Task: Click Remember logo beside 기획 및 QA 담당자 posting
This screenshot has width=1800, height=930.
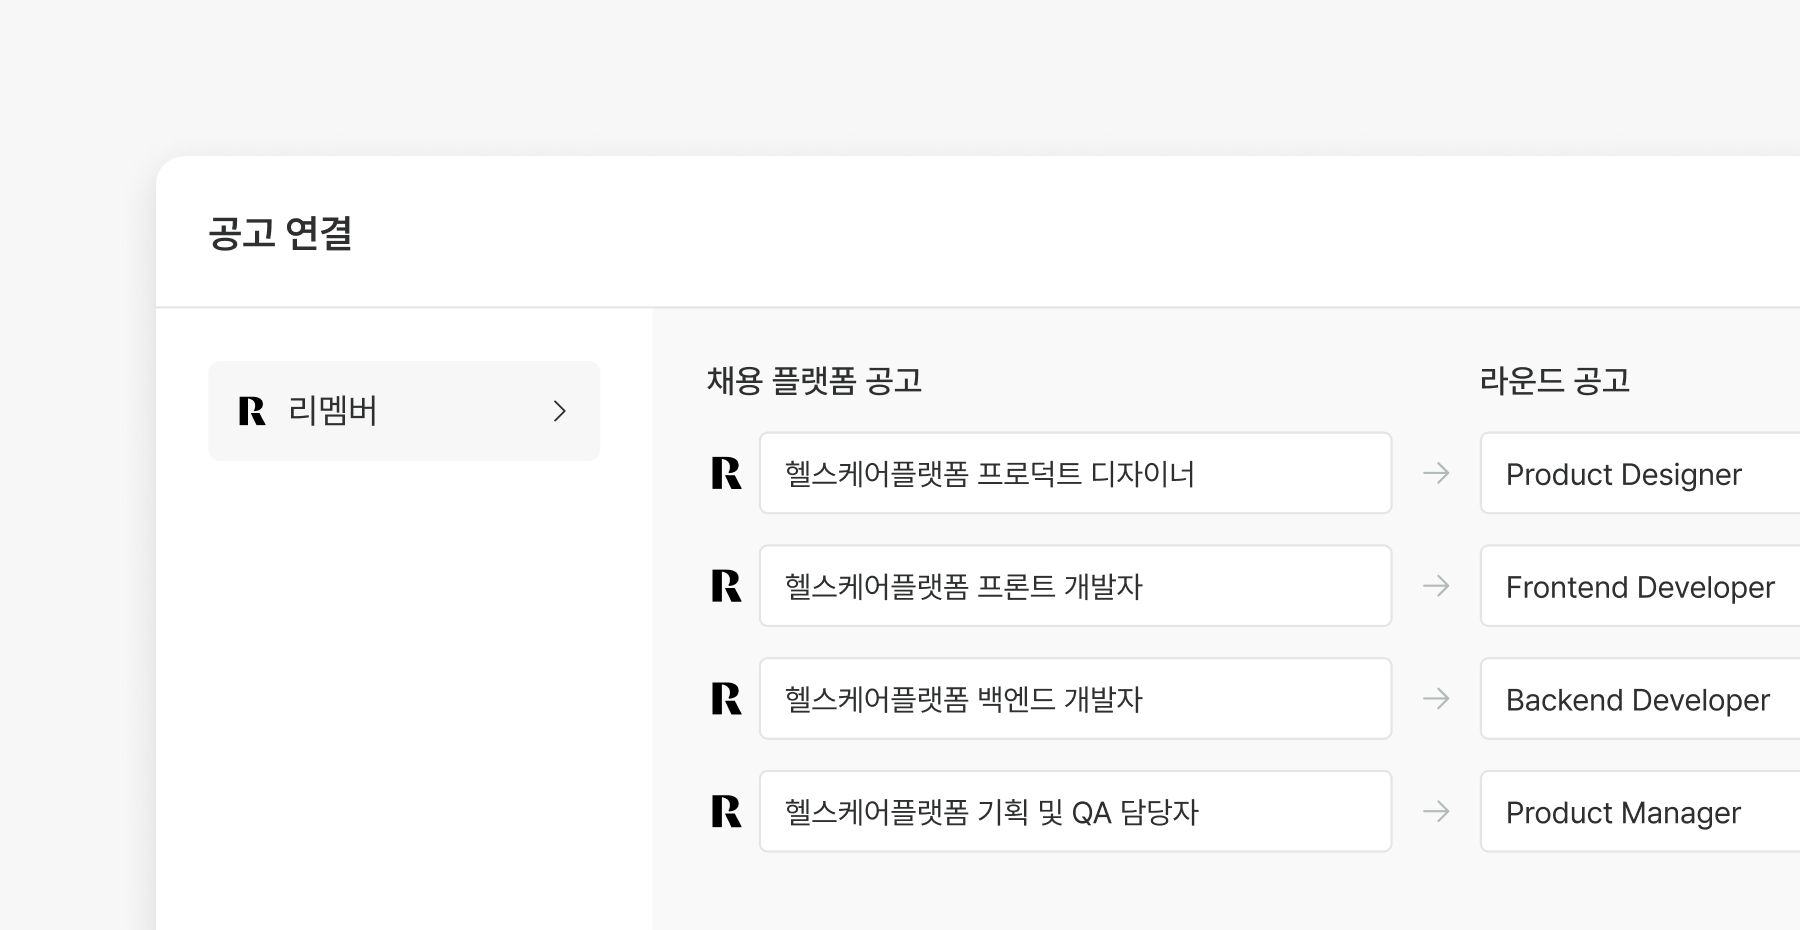Action: (x=727, y=812)
